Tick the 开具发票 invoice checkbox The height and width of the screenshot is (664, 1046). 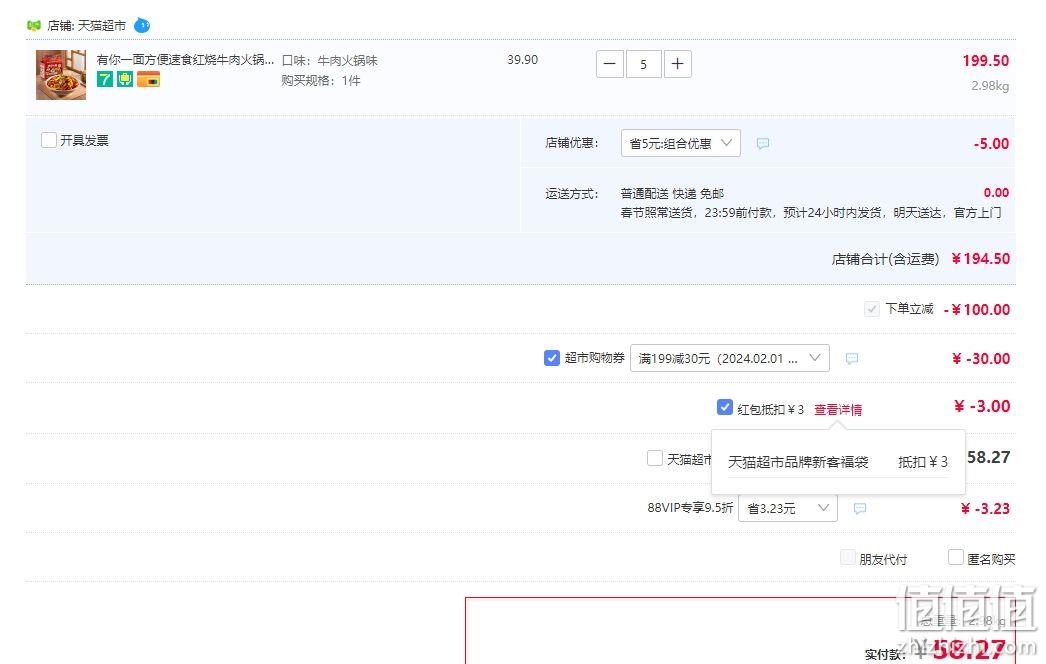pyautogui.click(x=49, y=140)
